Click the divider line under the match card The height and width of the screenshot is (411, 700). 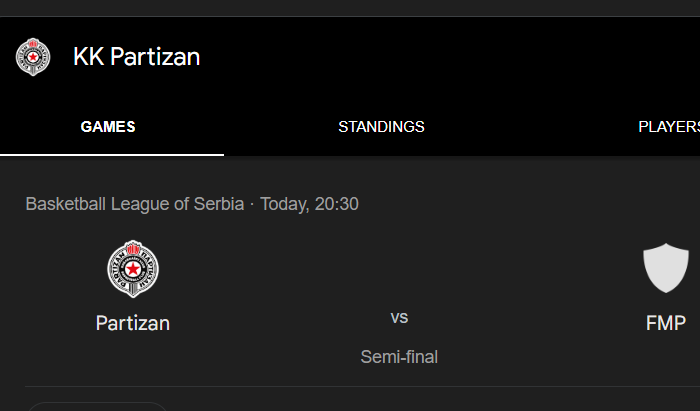click(362, 386)
